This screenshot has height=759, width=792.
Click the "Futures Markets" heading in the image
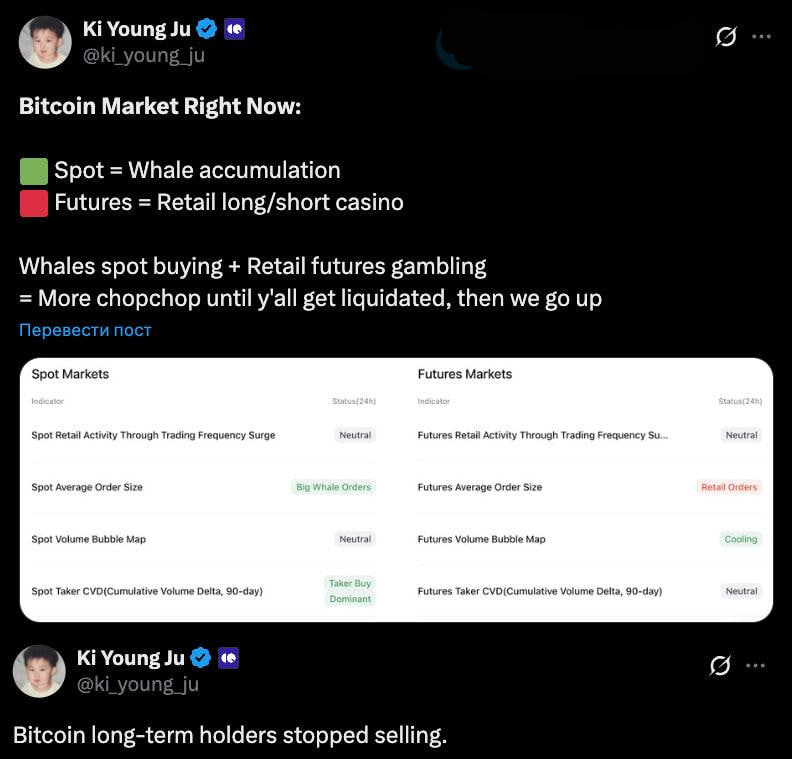coord(464,374)
